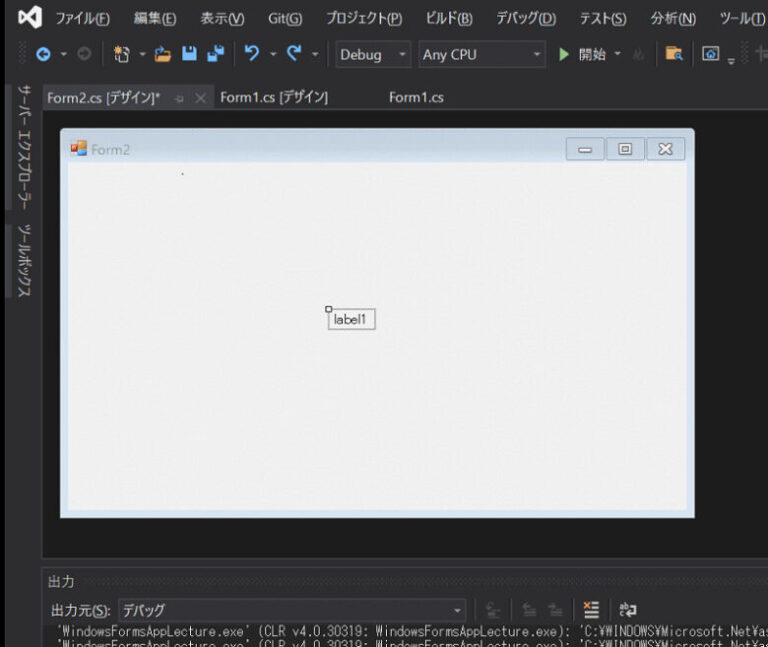This screenshot has height=647, width=768.
Task: Select the Form2 title bar in designer
Action: (x=377, y=147)
